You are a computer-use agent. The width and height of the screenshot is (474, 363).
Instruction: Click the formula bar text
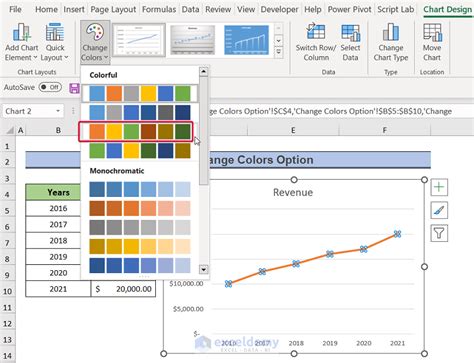tap(330, 111)
